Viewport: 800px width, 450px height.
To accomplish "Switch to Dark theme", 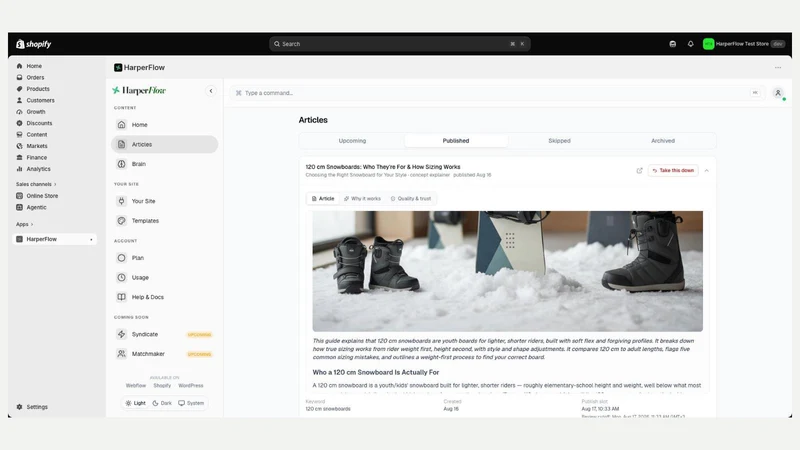I will click(x=162, y=403).
